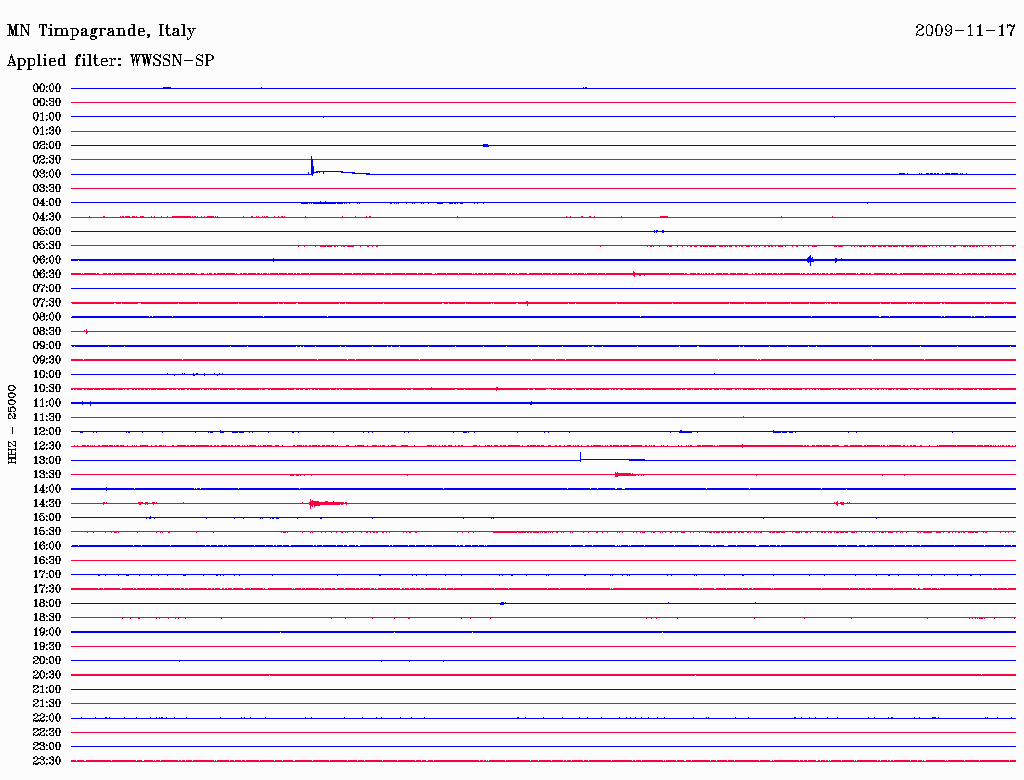Viewport: 1024px width, 780px height.
Task: Click the 01:30 time label
Action: coord(47,131)
